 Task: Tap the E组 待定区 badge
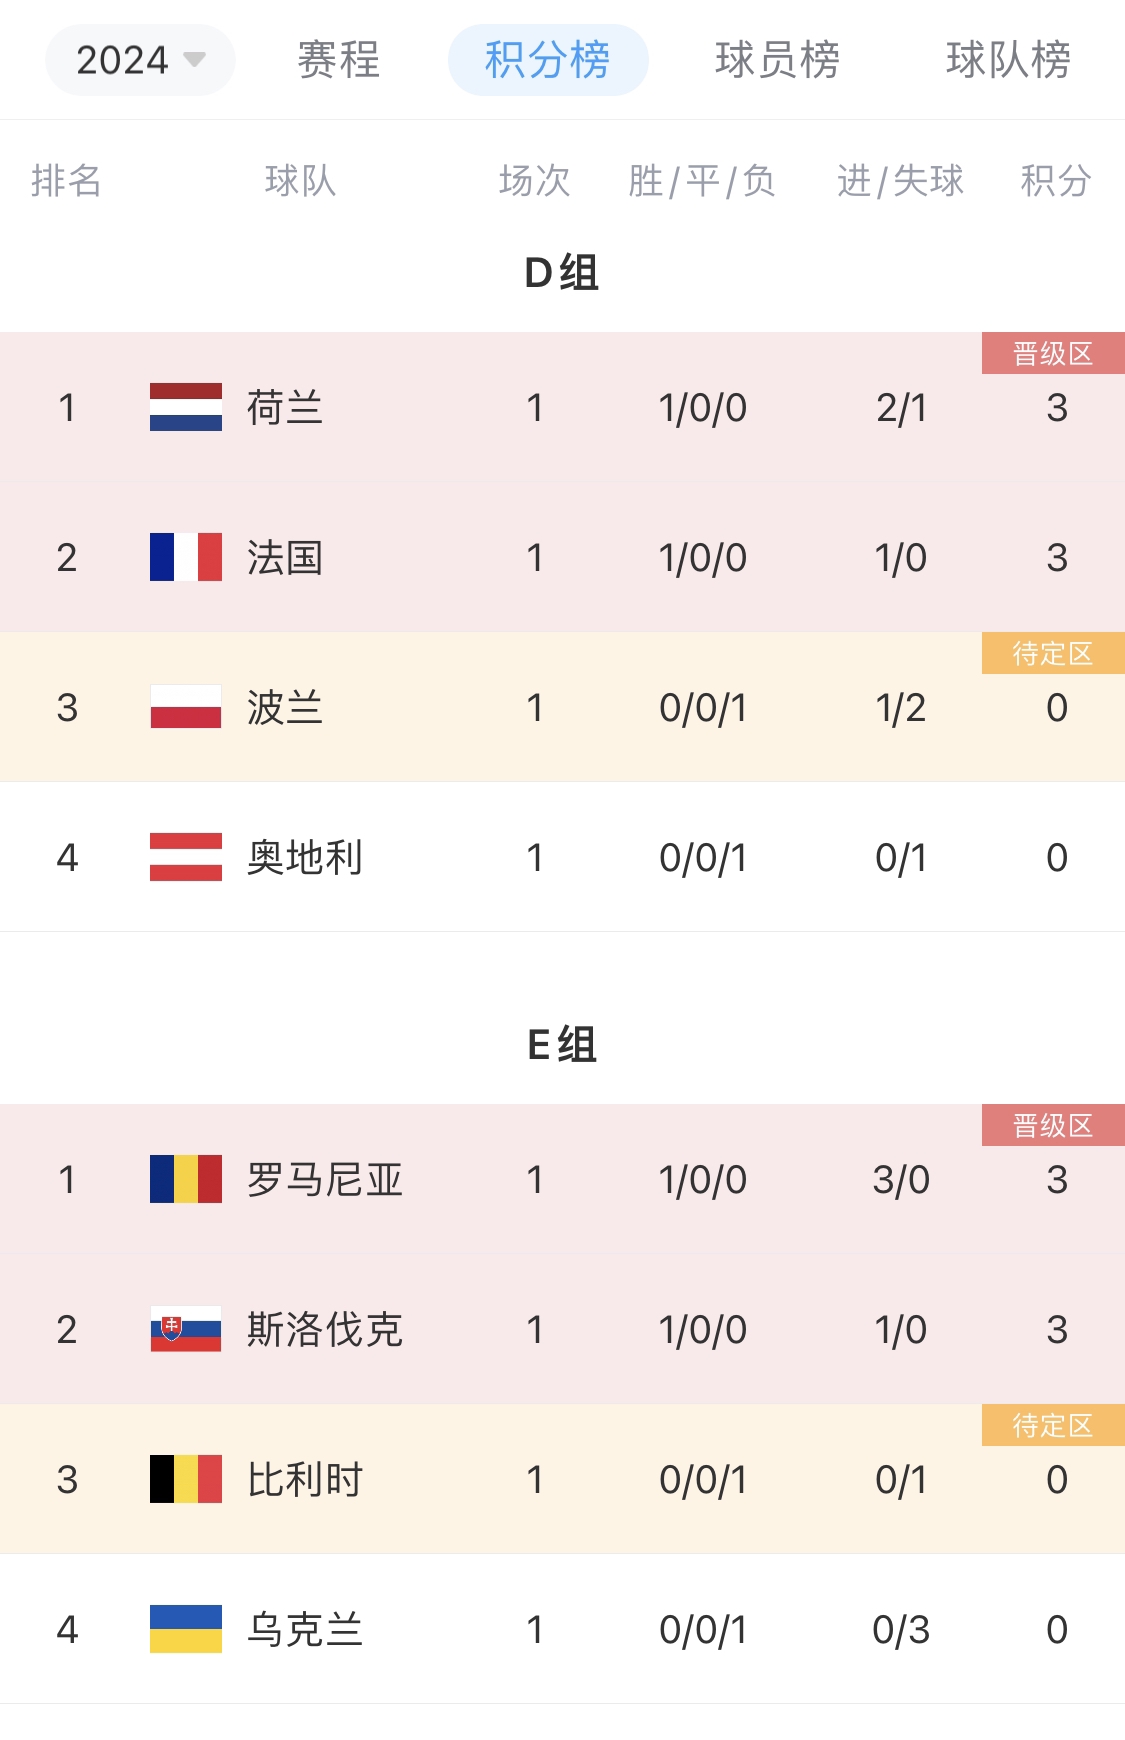point(1053,1425)
